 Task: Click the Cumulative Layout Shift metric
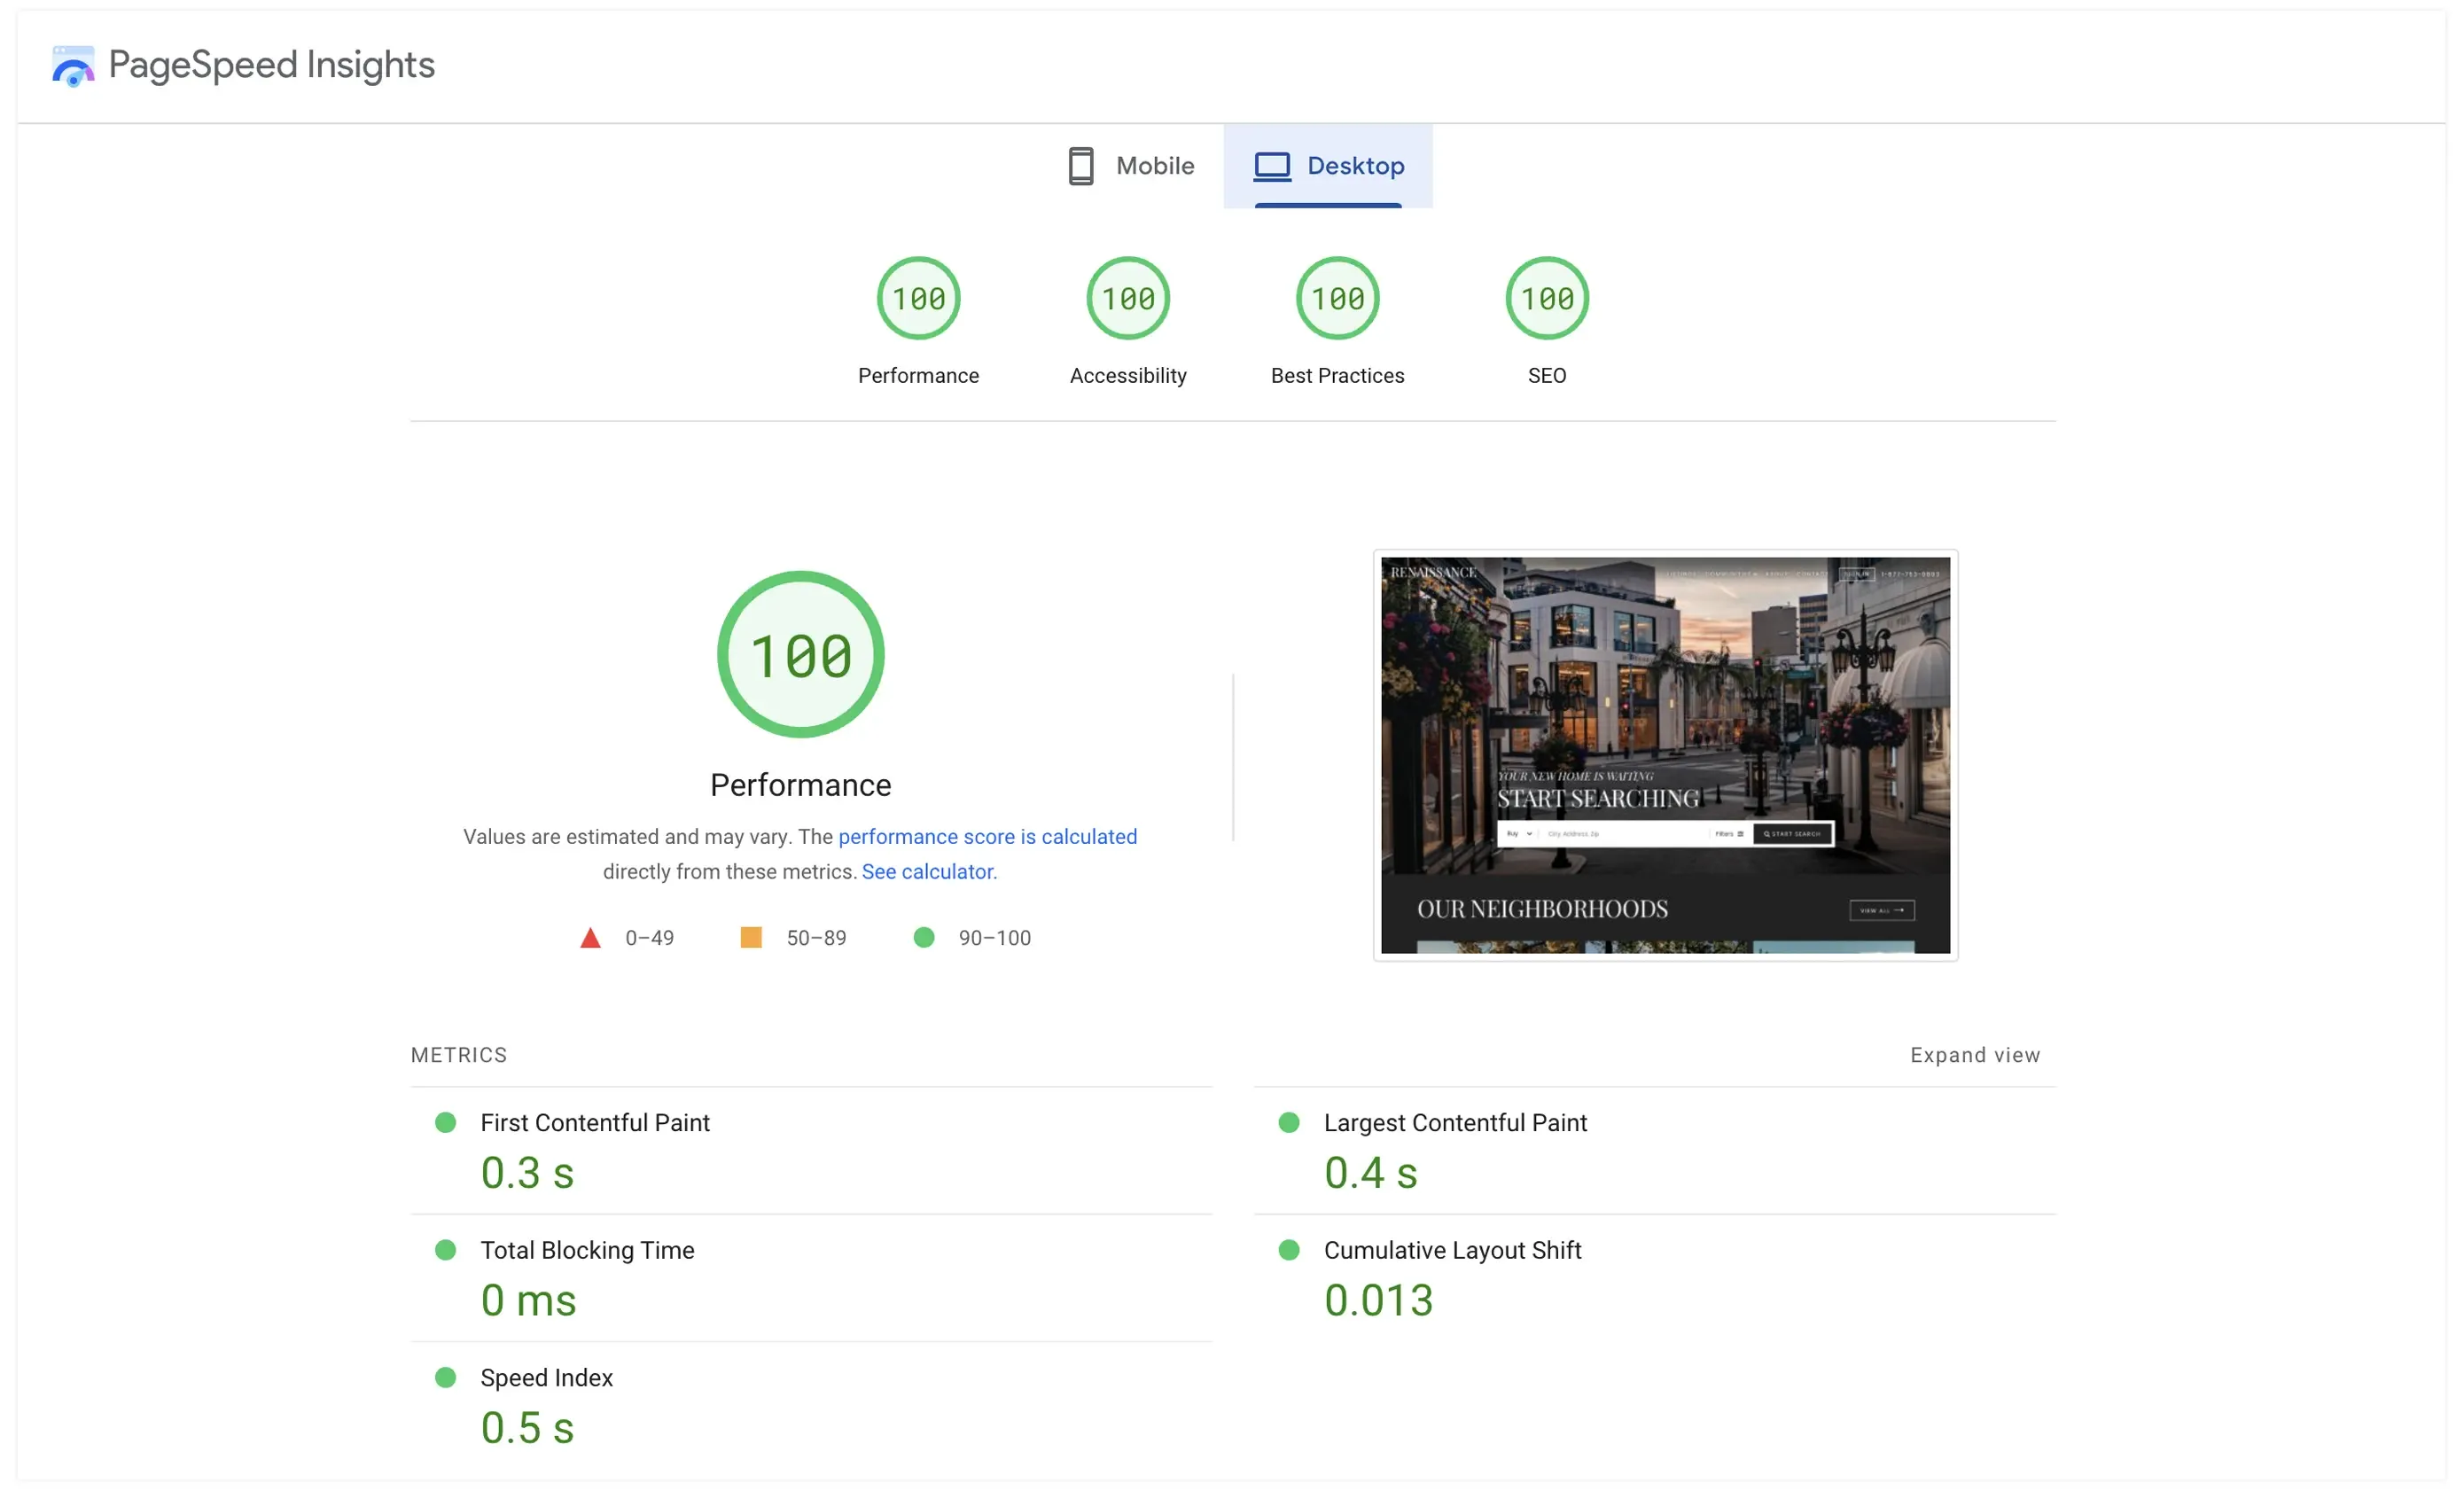click(1452, 1252)
